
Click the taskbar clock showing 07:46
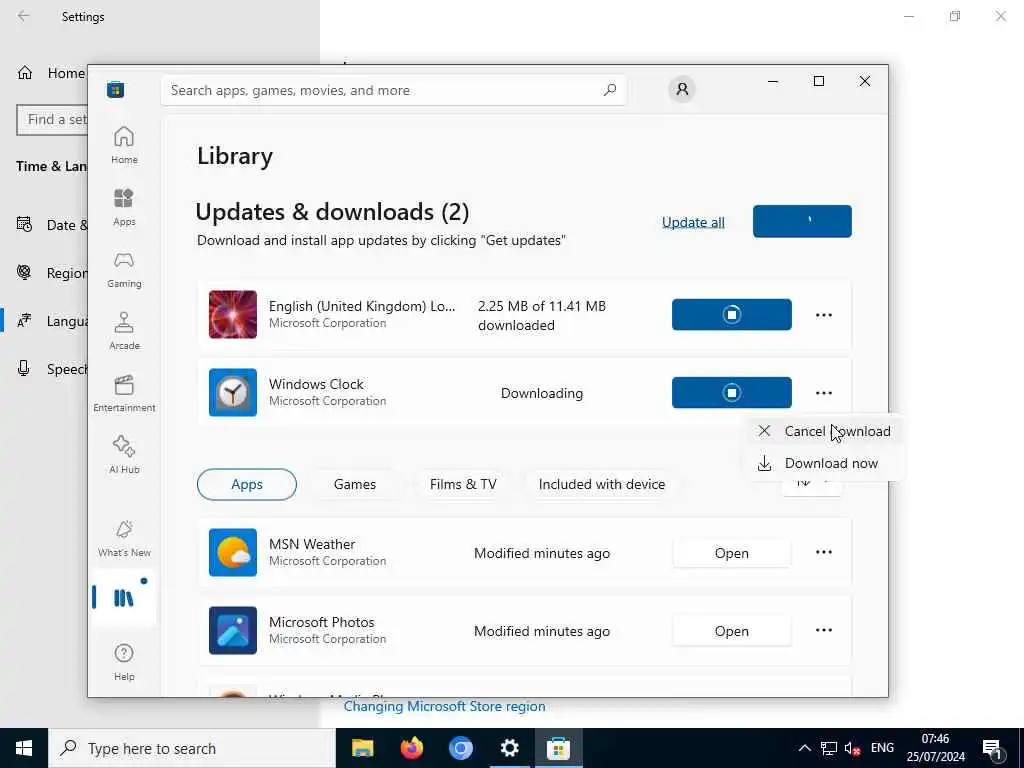[935, 748]
